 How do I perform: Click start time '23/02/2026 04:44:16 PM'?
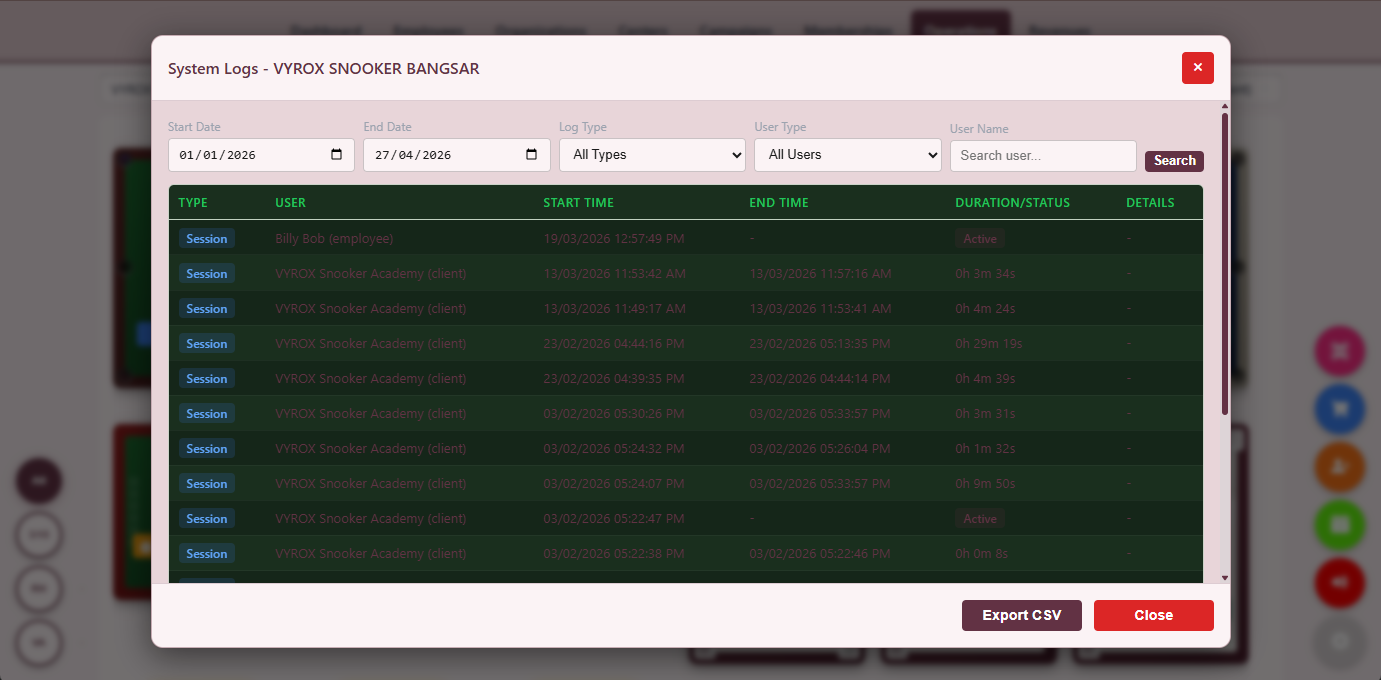pyautogui.click(x=614, y=344)
